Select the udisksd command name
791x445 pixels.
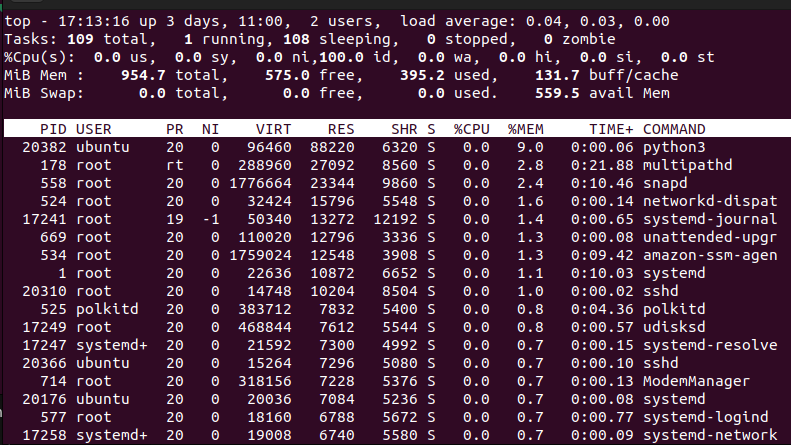pos(674,327)
